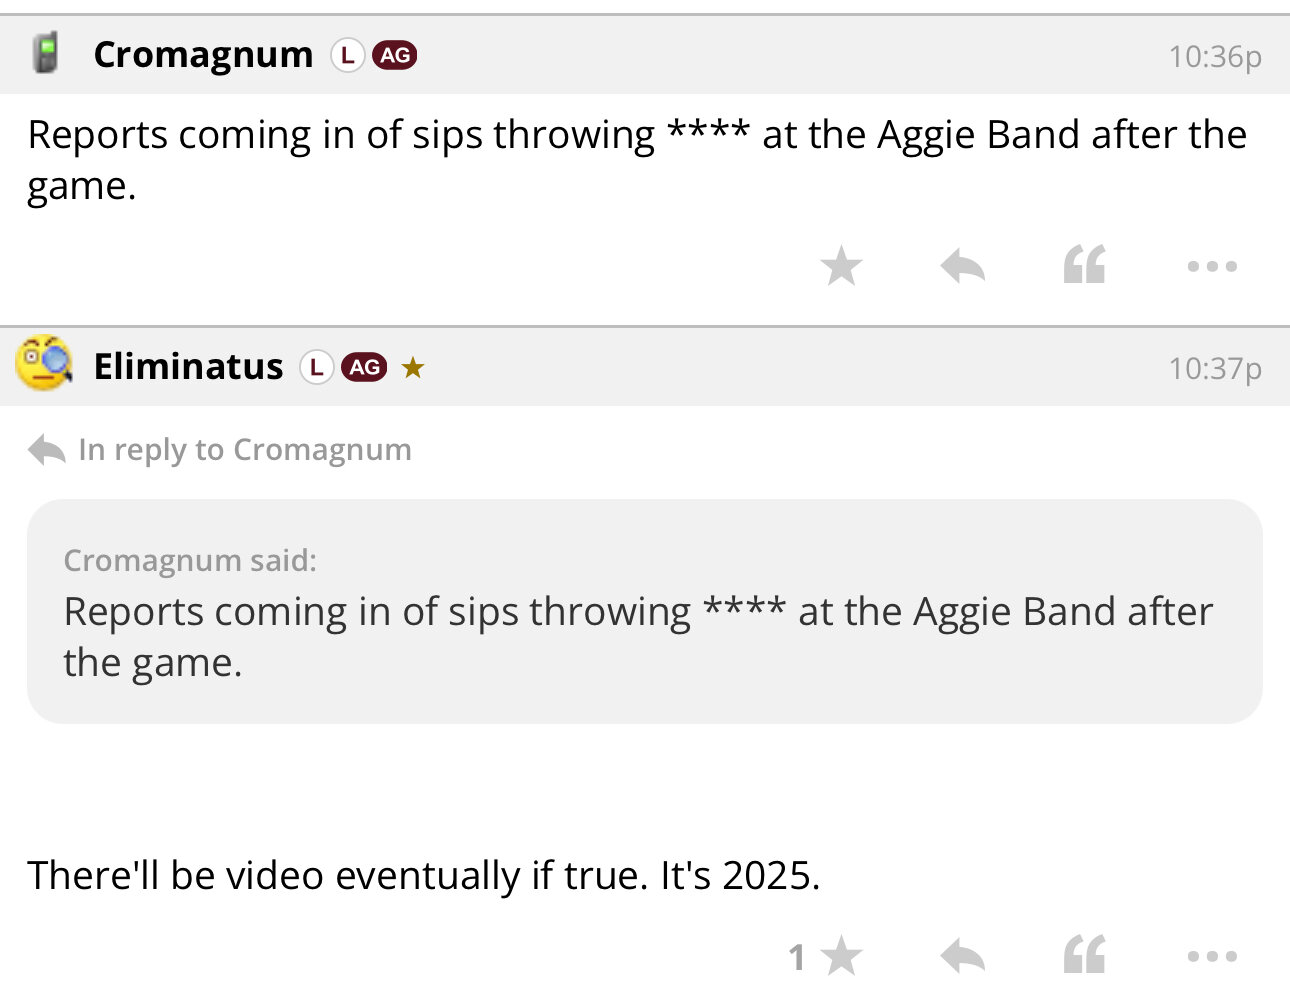The width and height of the screenshot is (1290, 994).
Task: Click the L badge beside Eliminatus
Action: [316, 367]
